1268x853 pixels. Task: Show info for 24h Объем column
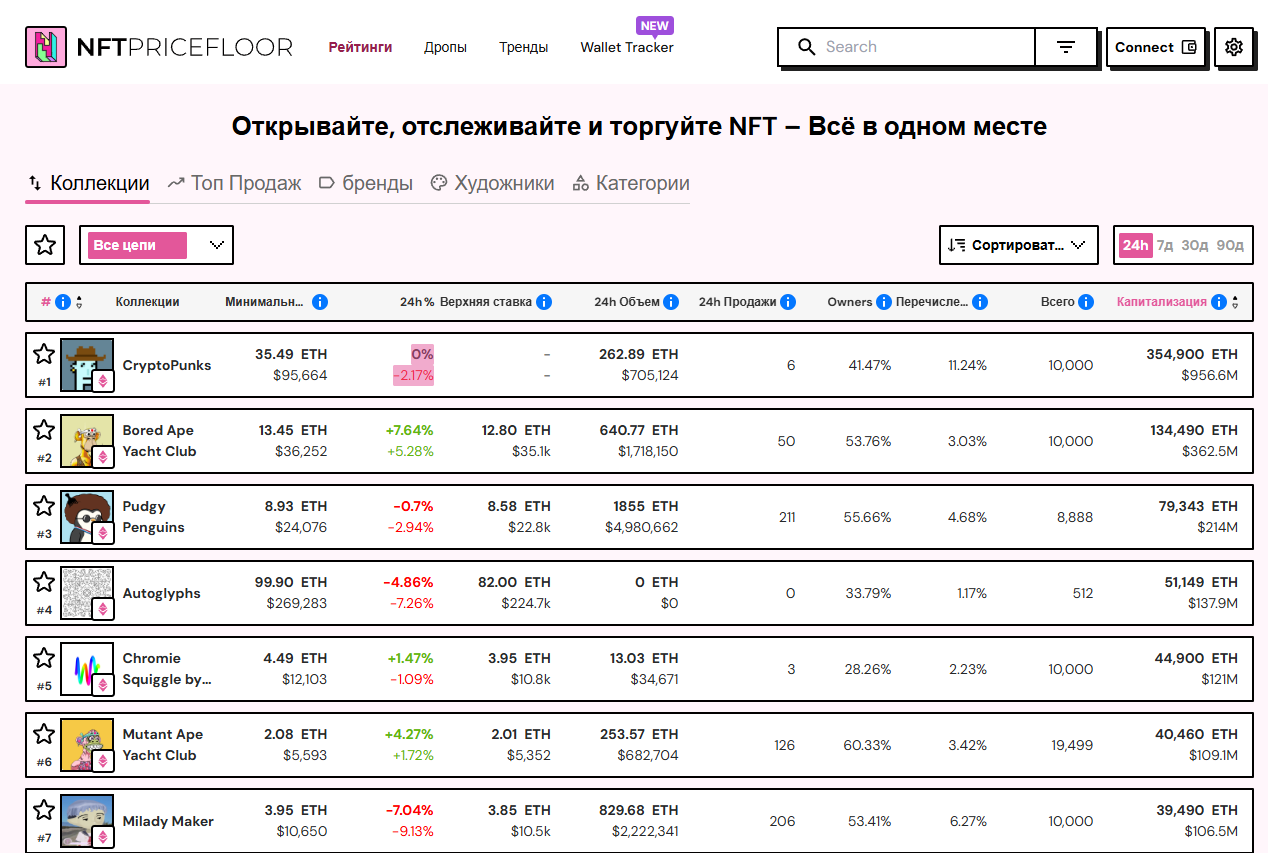[671, 302]
